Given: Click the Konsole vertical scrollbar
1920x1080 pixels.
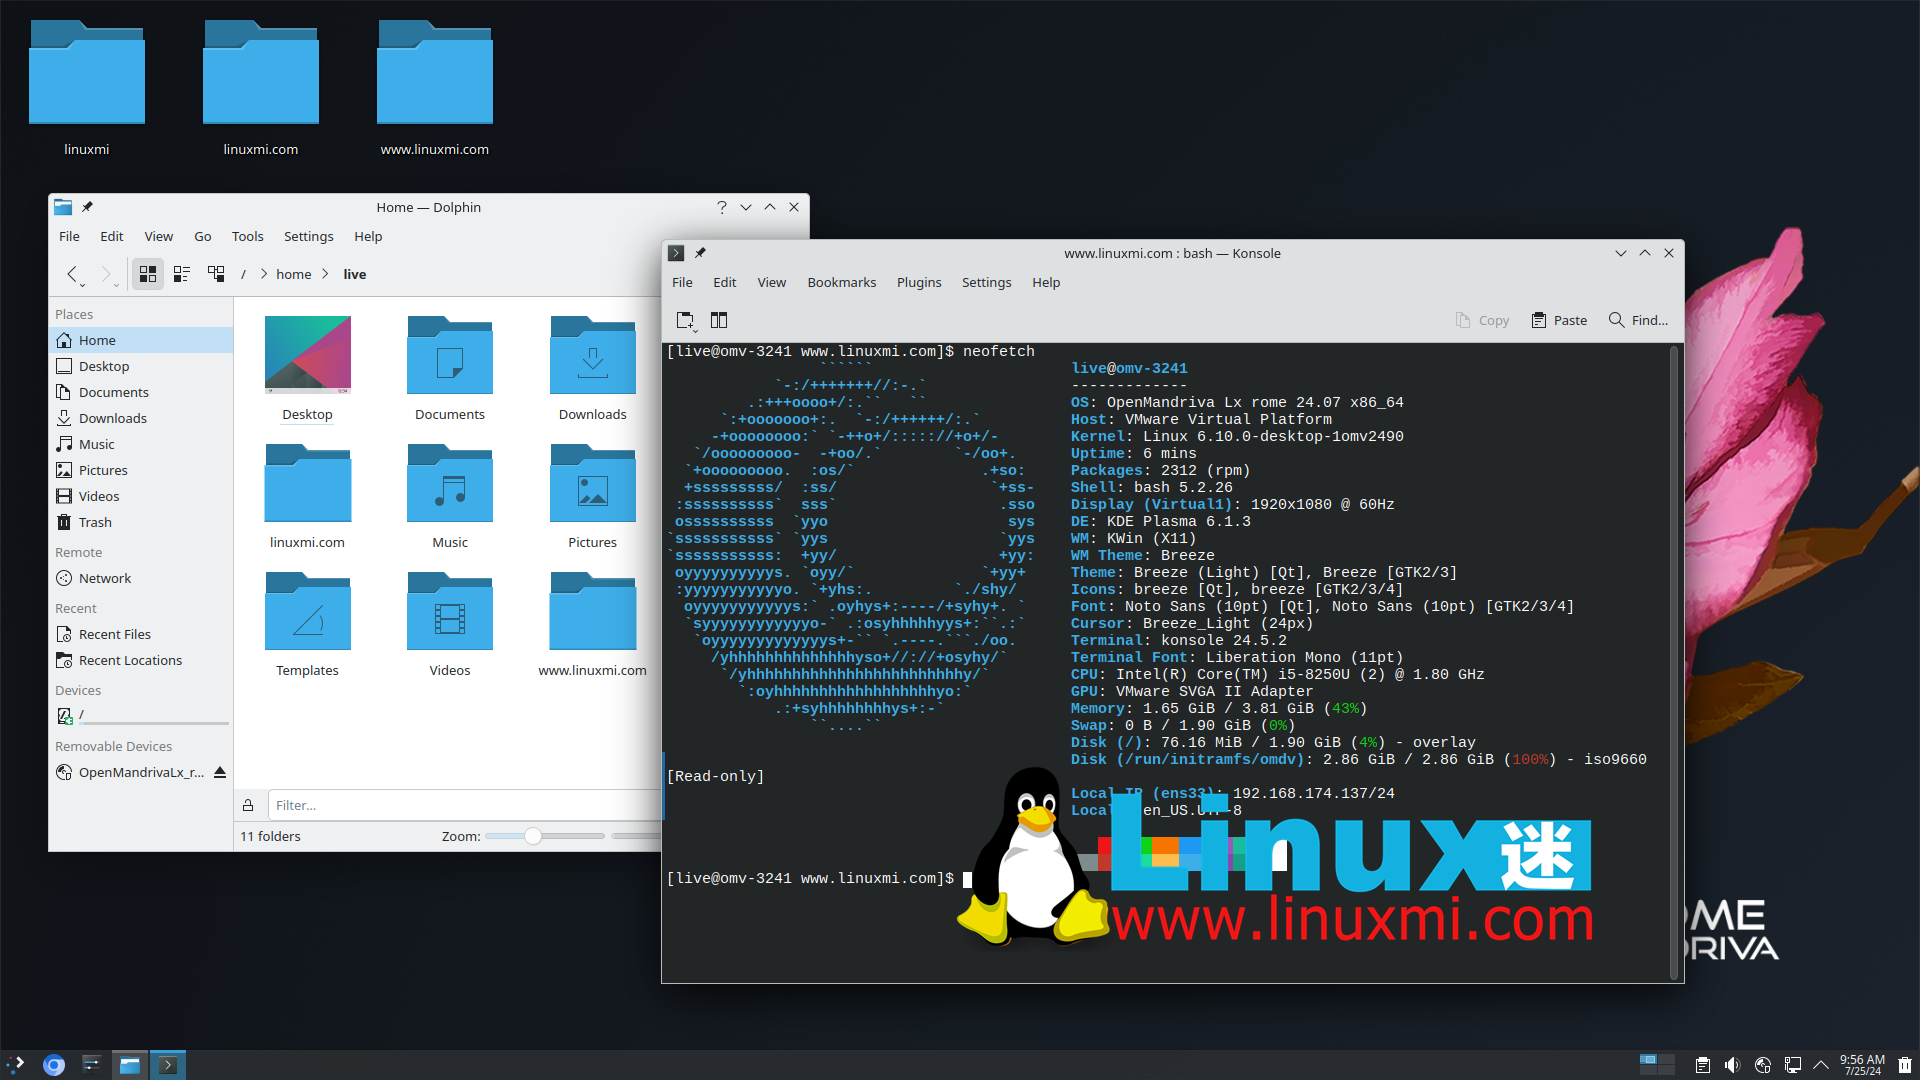Looking at the screenshot, I should tap(1674, 662).
